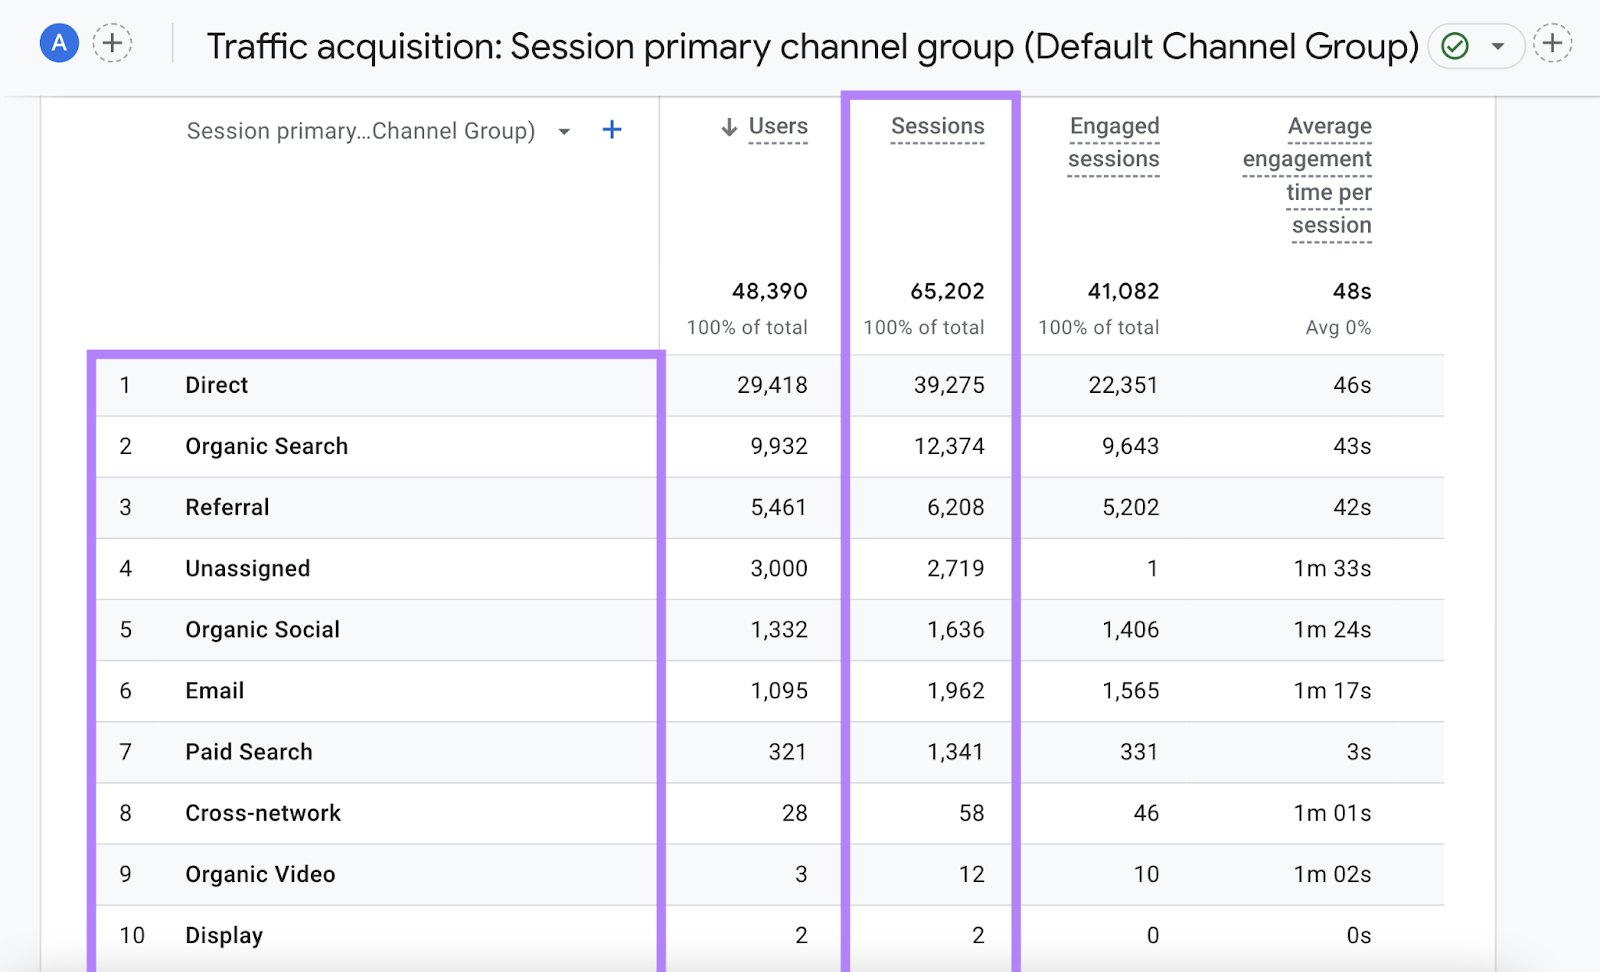
Task: Open the add comparison plus icon top right
Action: coord(1553,43)
